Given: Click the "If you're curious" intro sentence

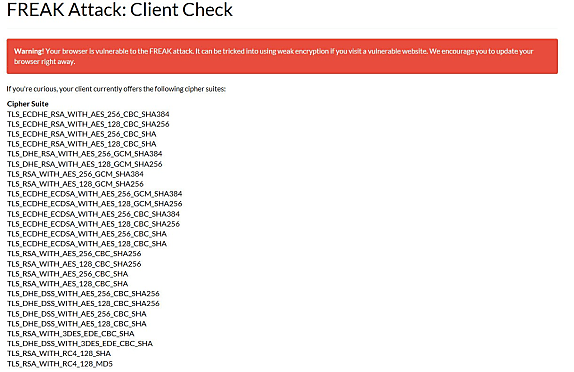Looking at the screenshot, I should 116,89.
